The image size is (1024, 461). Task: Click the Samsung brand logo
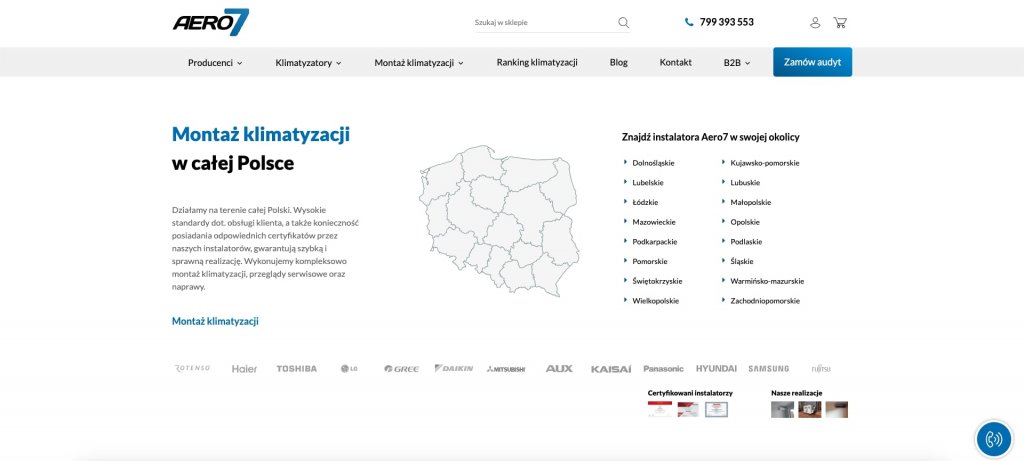(x=768, y=368)
